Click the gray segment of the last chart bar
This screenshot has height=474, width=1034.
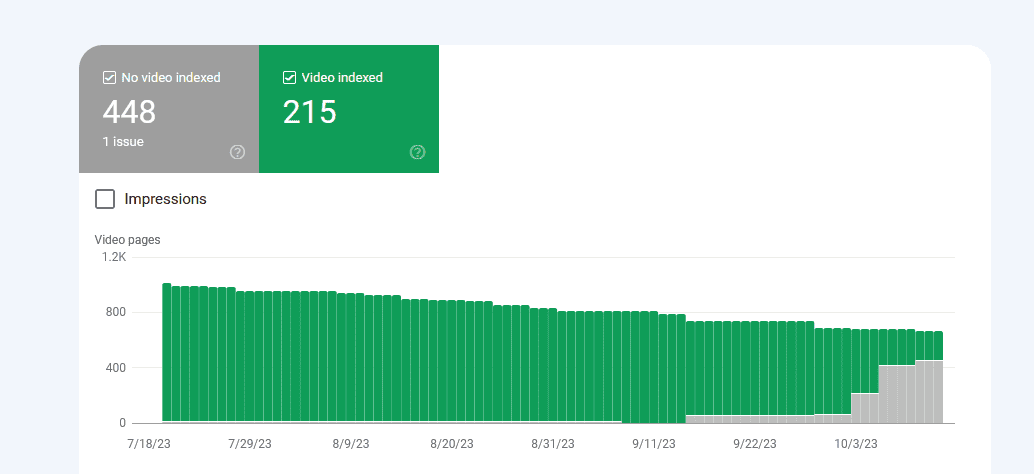point(937,392)
